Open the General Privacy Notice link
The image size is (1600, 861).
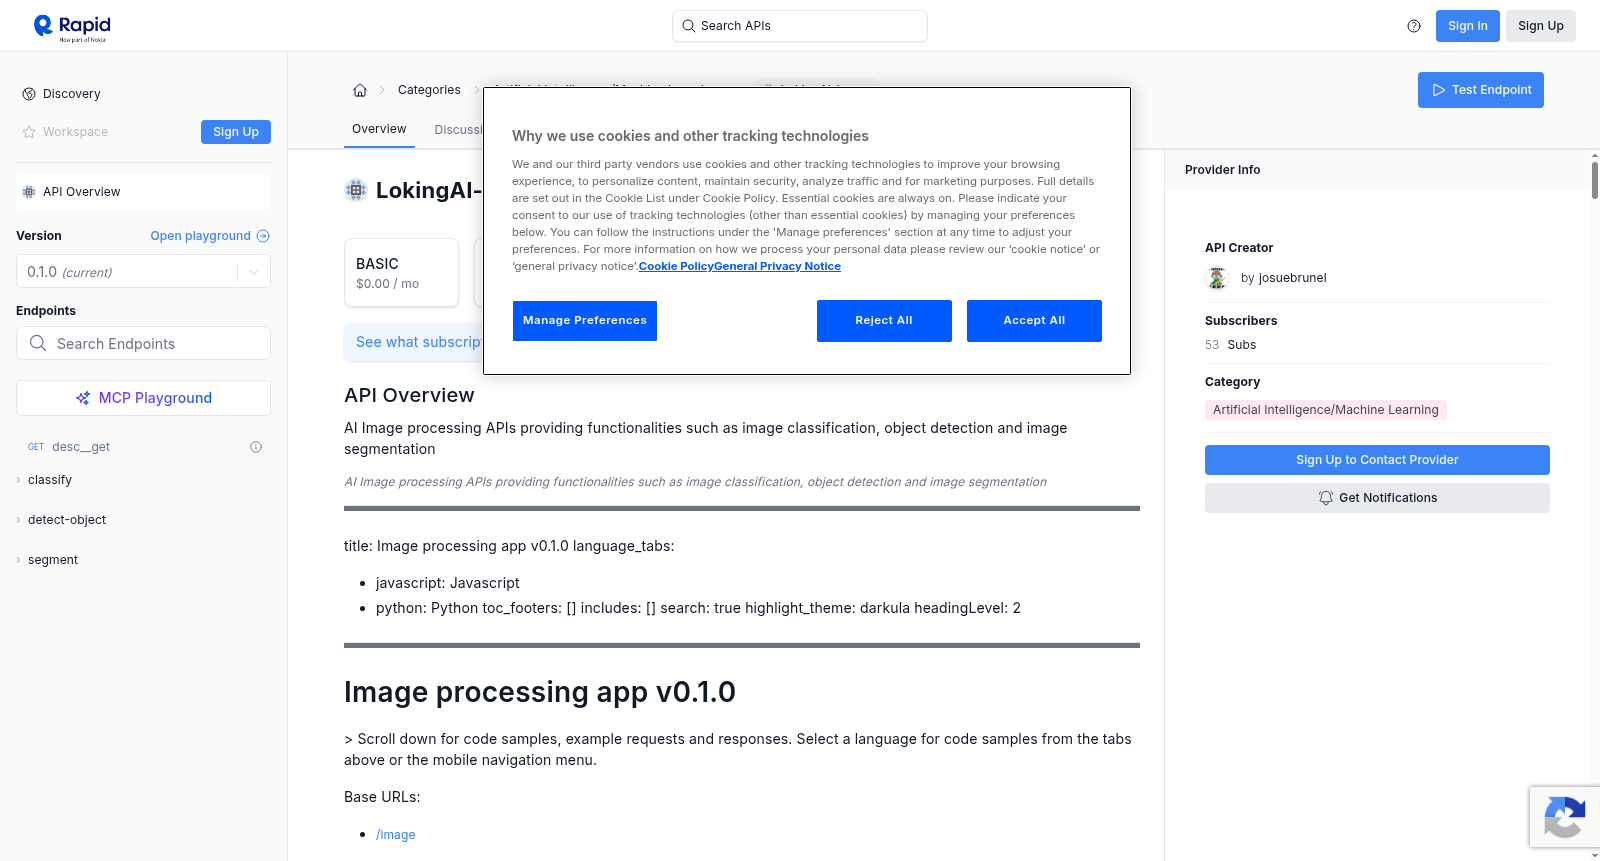click(x=777, y=266)
